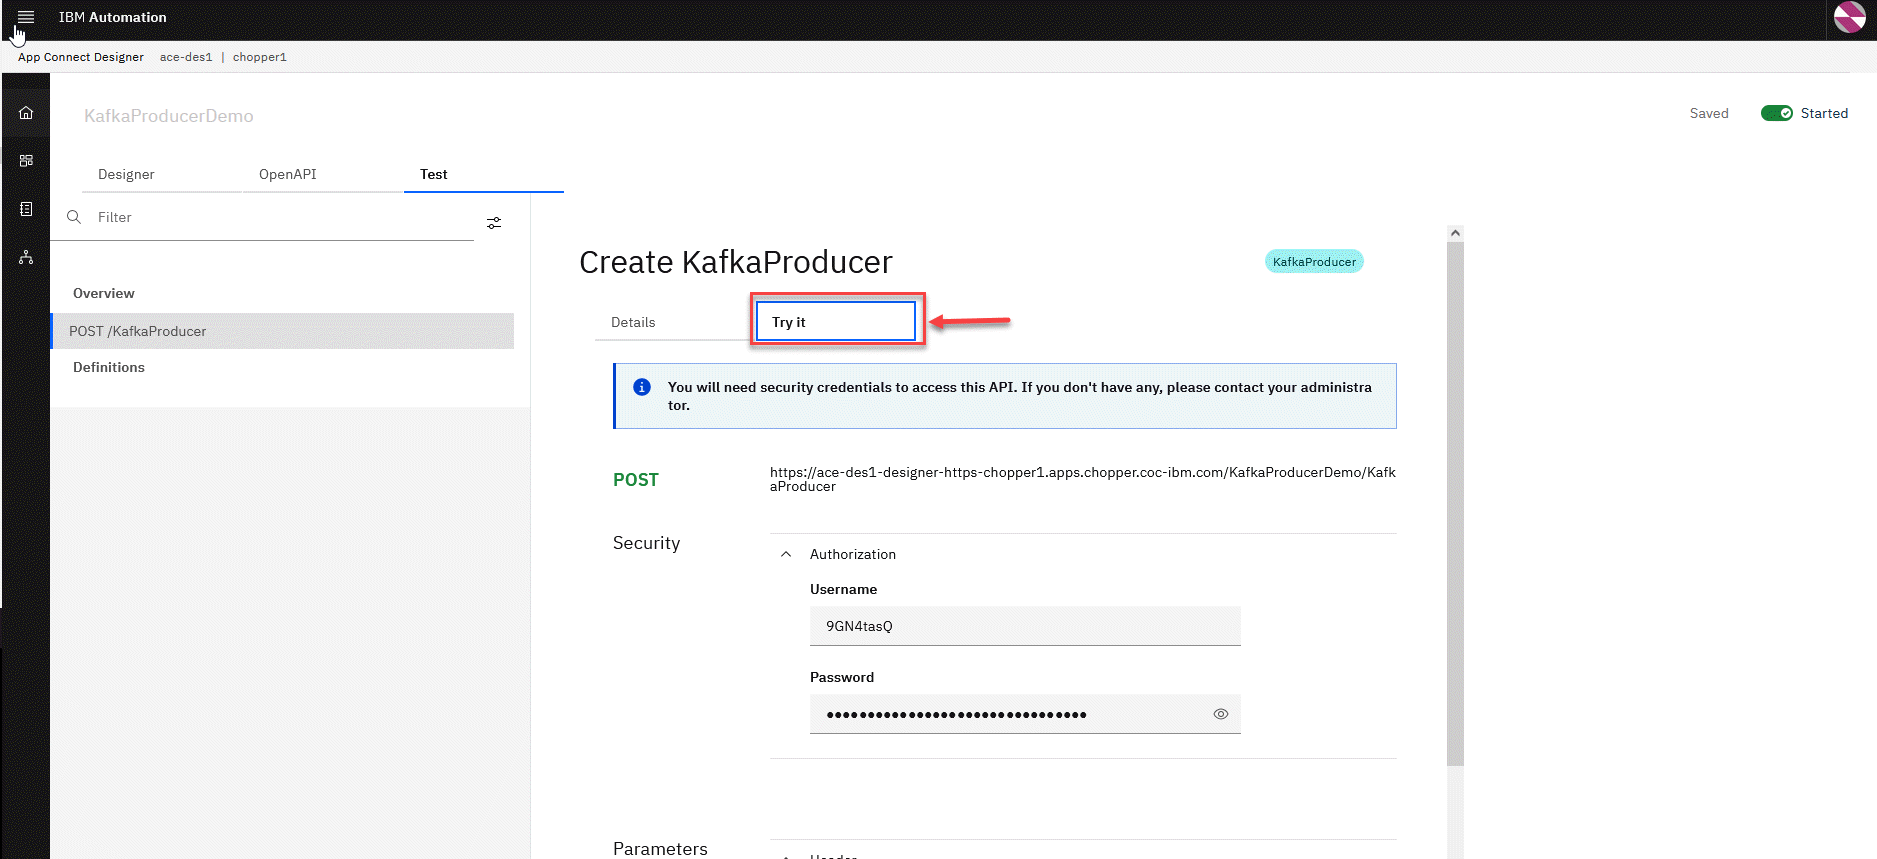Switch to the Designer tab

pos(126,174)
